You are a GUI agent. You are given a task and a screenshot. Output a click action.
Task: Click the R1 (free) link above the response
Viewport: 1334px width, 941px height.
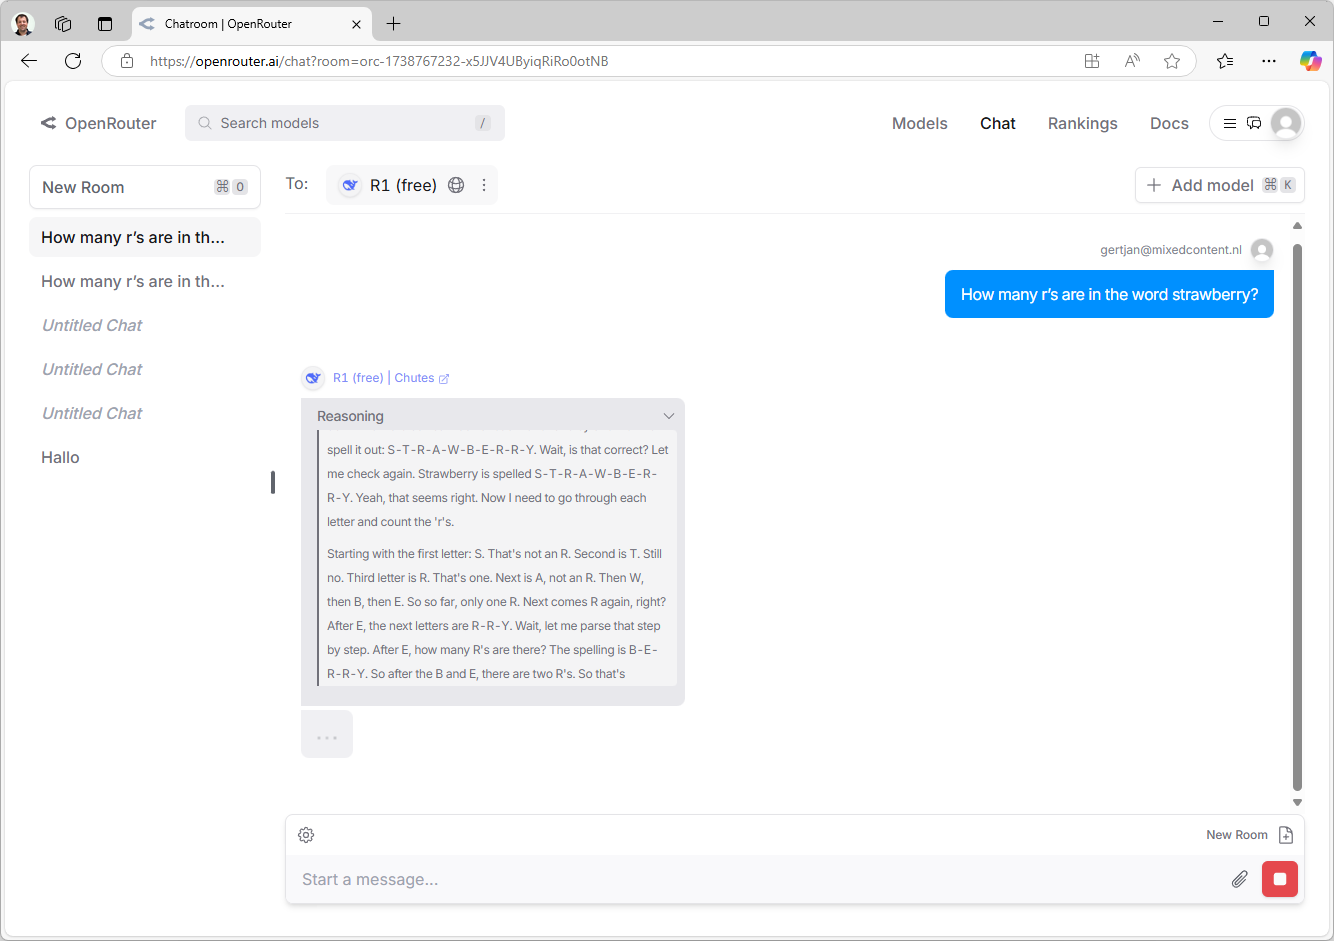pos(358,378)
